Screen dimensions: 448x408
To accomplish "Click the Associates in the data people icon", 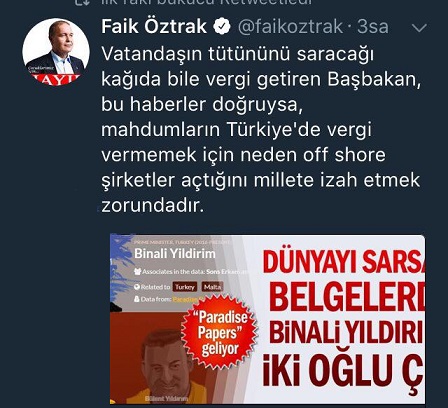I will 137,272.
